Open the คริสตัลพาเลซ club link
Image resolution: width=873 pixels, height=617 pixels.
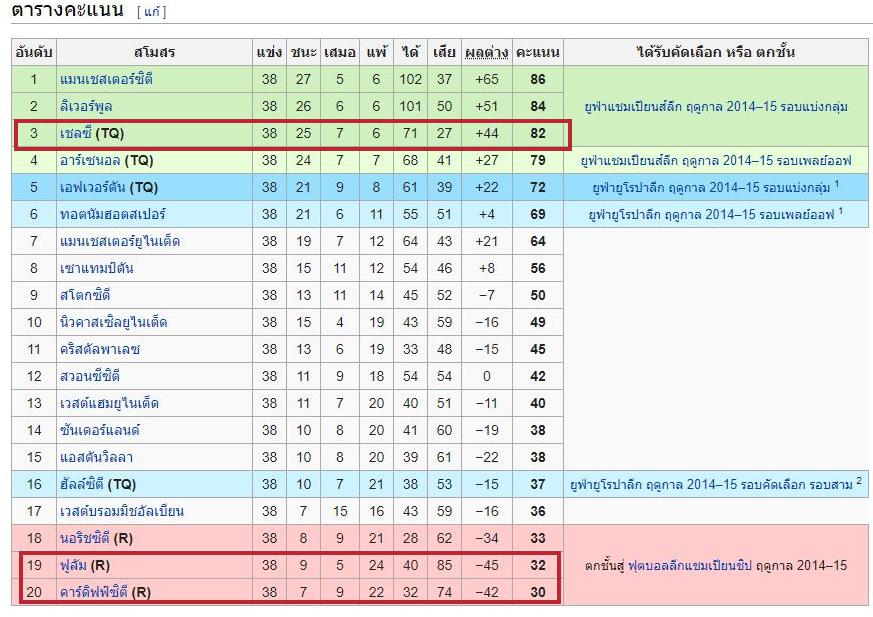[x=100, y=349]
